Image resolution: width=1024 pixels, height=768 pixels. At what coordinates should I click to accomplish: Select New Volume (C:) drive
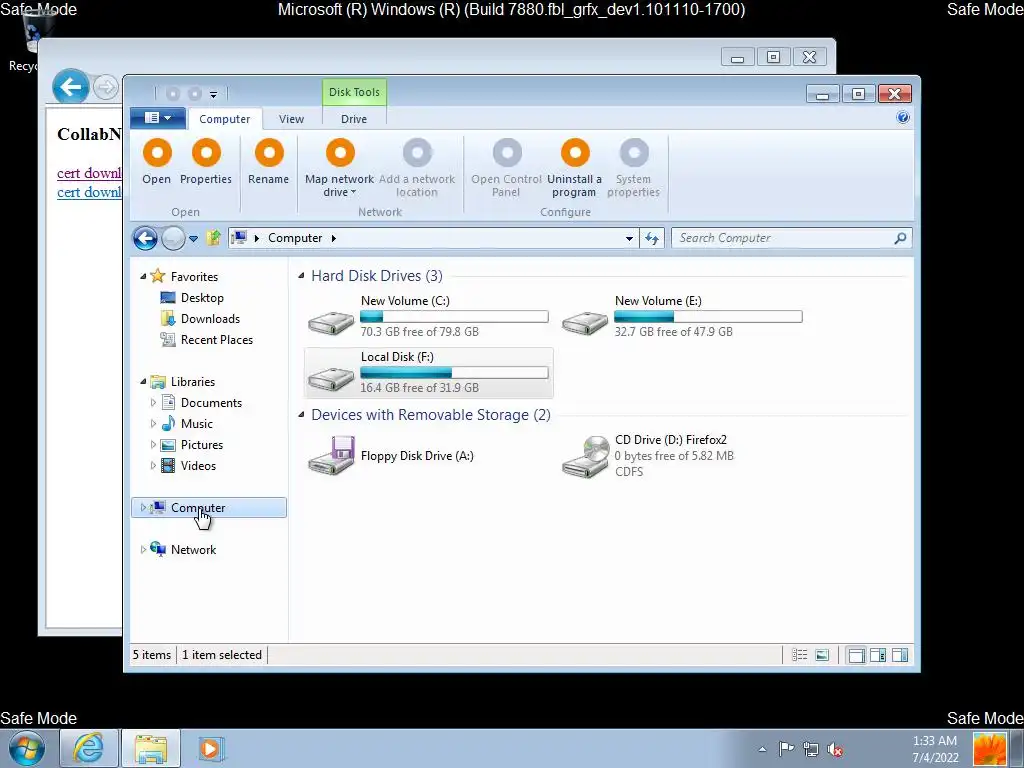click(428, 316)
